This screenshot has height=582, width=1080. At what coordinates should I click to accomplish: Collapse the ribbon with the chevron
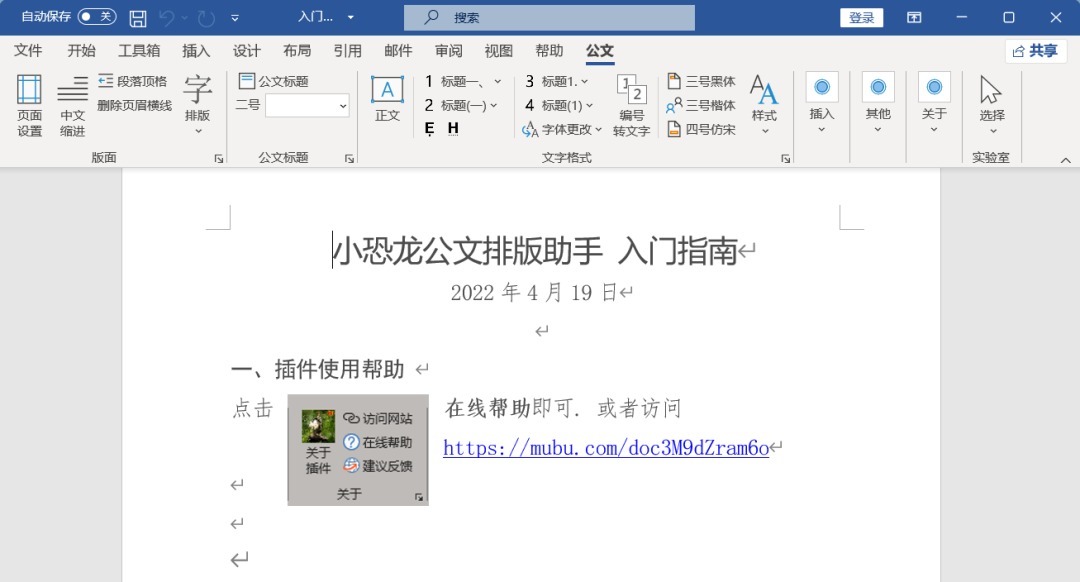tap(1065, 159)
